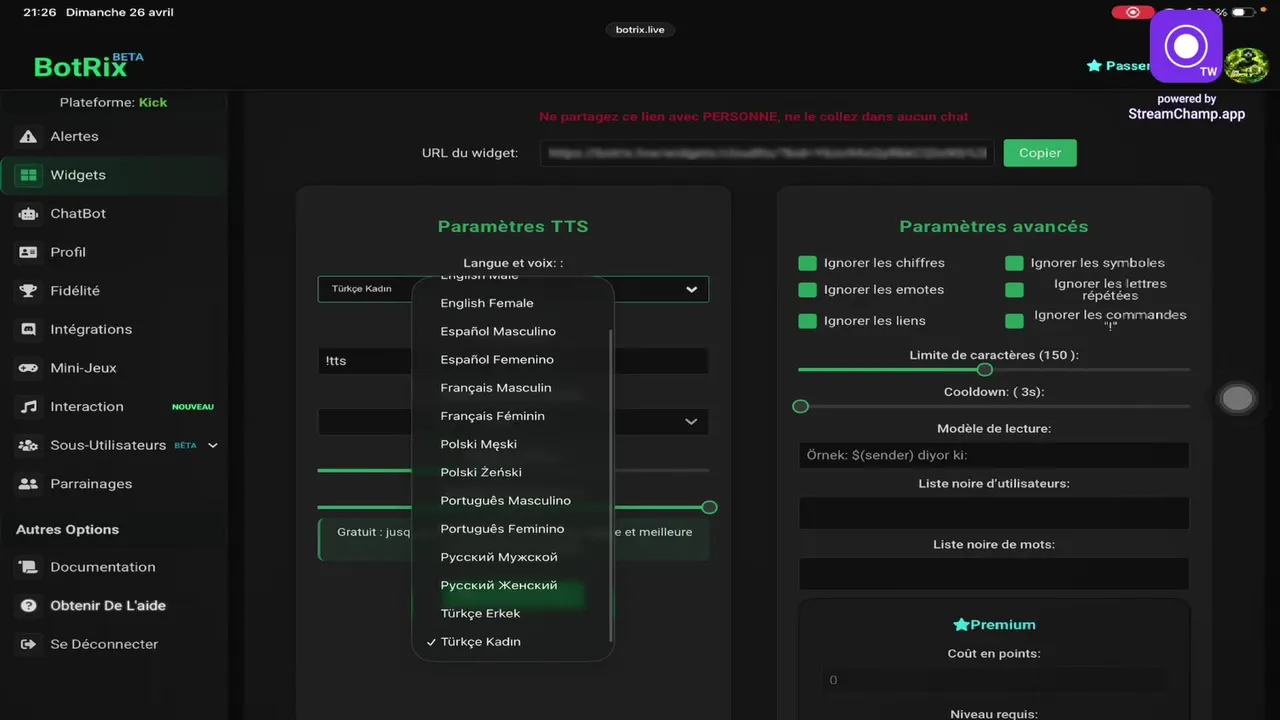Screen dimensions: 1280x720
Task: Click the Documentation icon in sidebar
Action: (x=29, y=567)
